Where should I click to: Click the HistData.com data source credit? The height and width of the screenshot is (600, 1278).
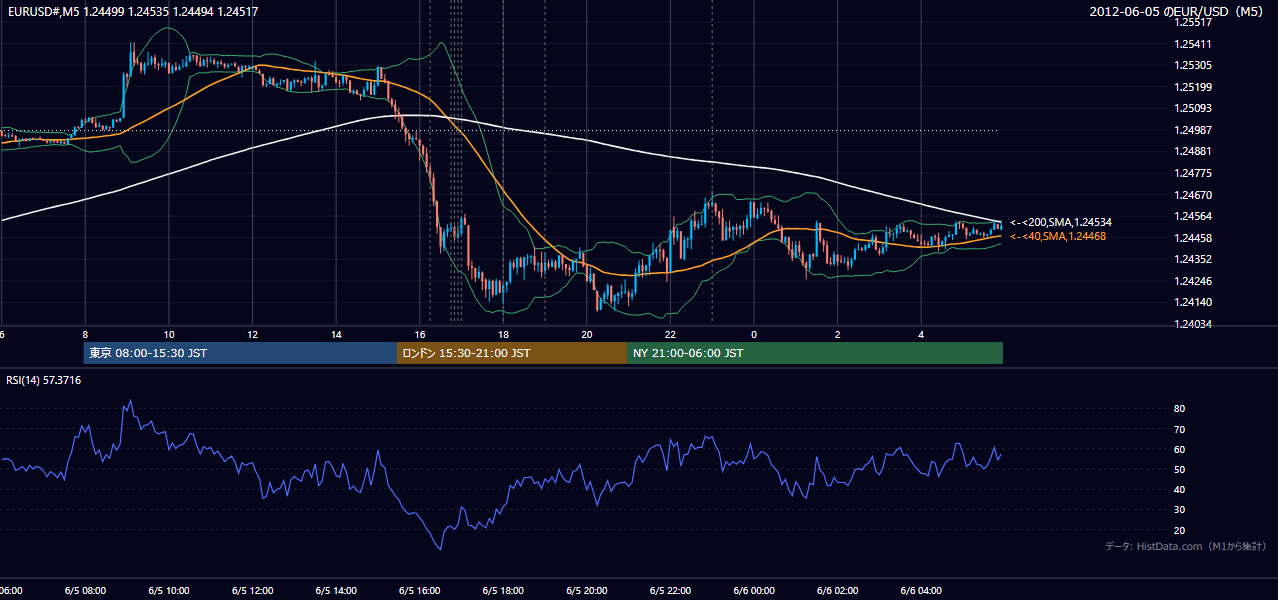click(1186, 546)
